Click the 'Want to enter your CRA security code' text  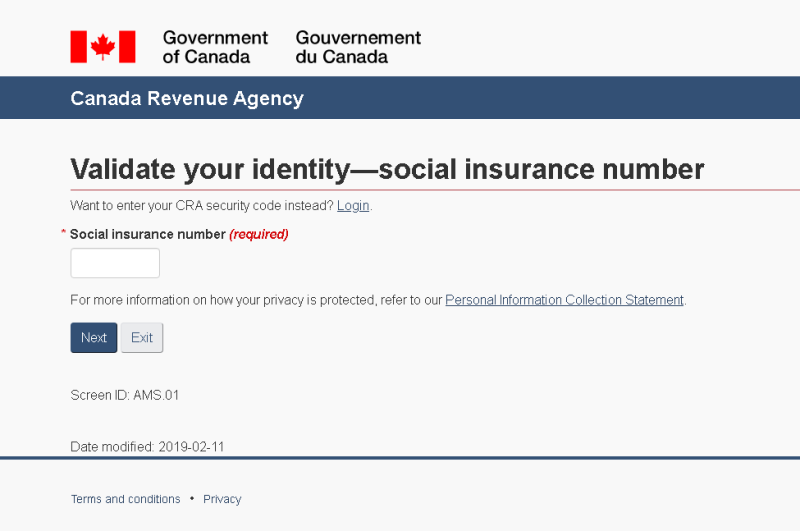point(201,206)
